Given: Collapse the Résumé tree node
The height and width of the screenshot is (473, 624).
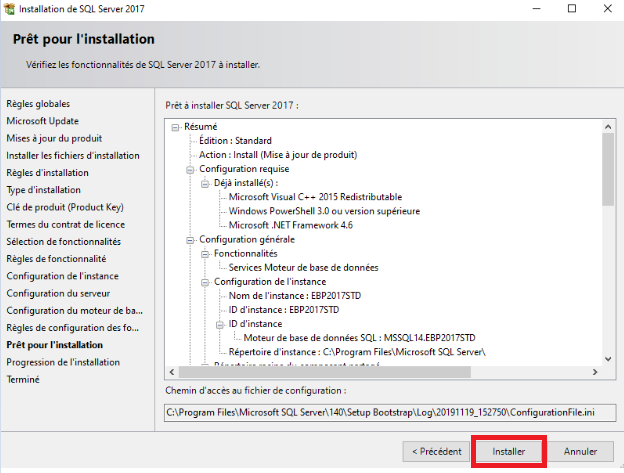Looking at the screenshot, I should (175, 127).
